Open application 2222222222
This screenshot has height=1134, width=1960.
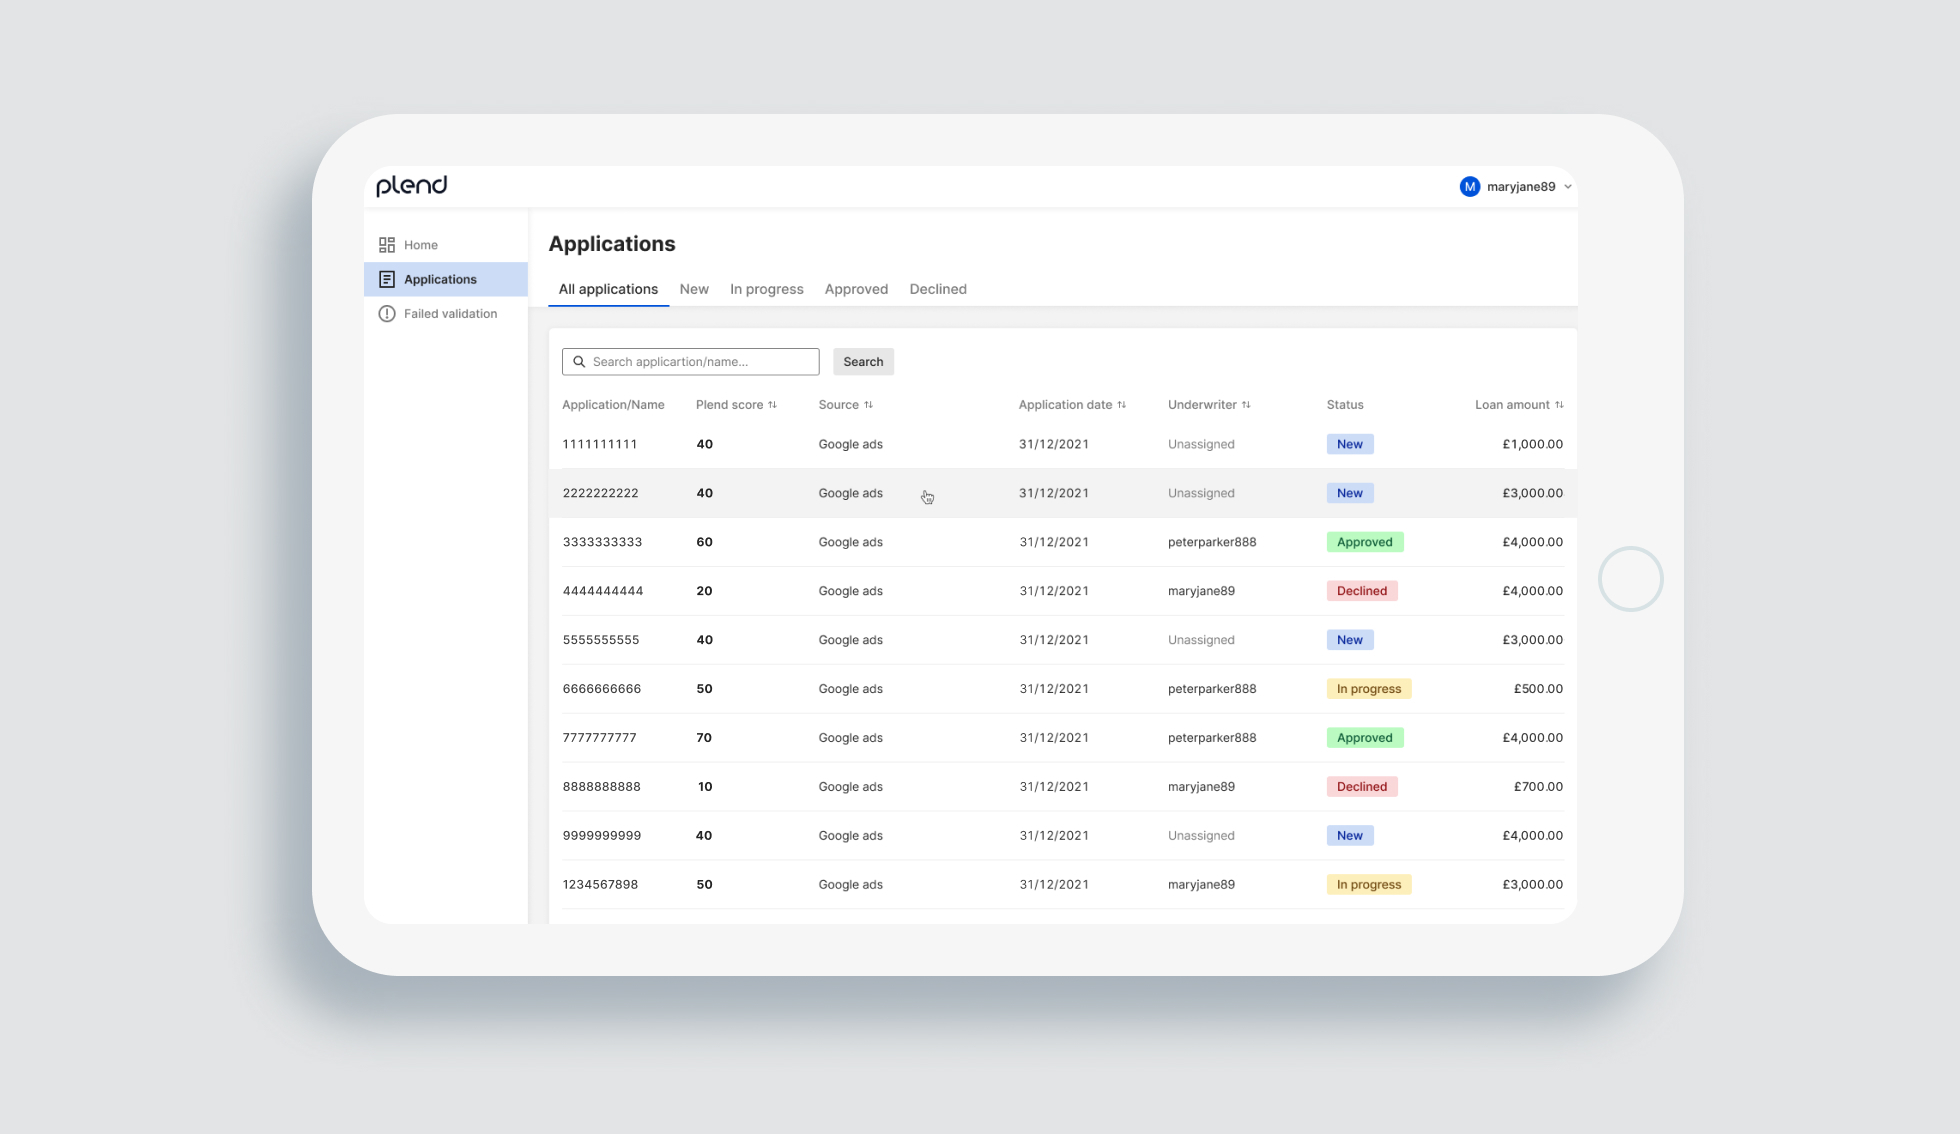click(600, 493)
